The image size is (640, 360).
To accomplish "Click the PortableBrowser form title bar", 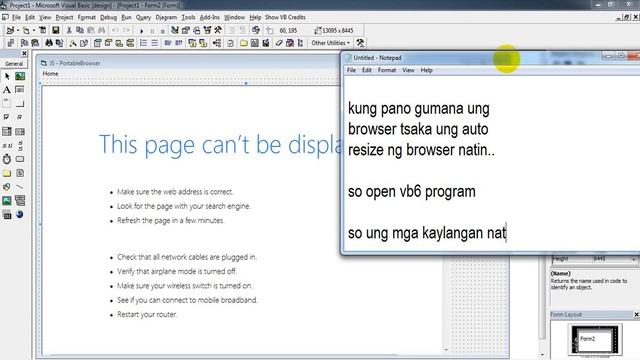I will tap(190, 63).
